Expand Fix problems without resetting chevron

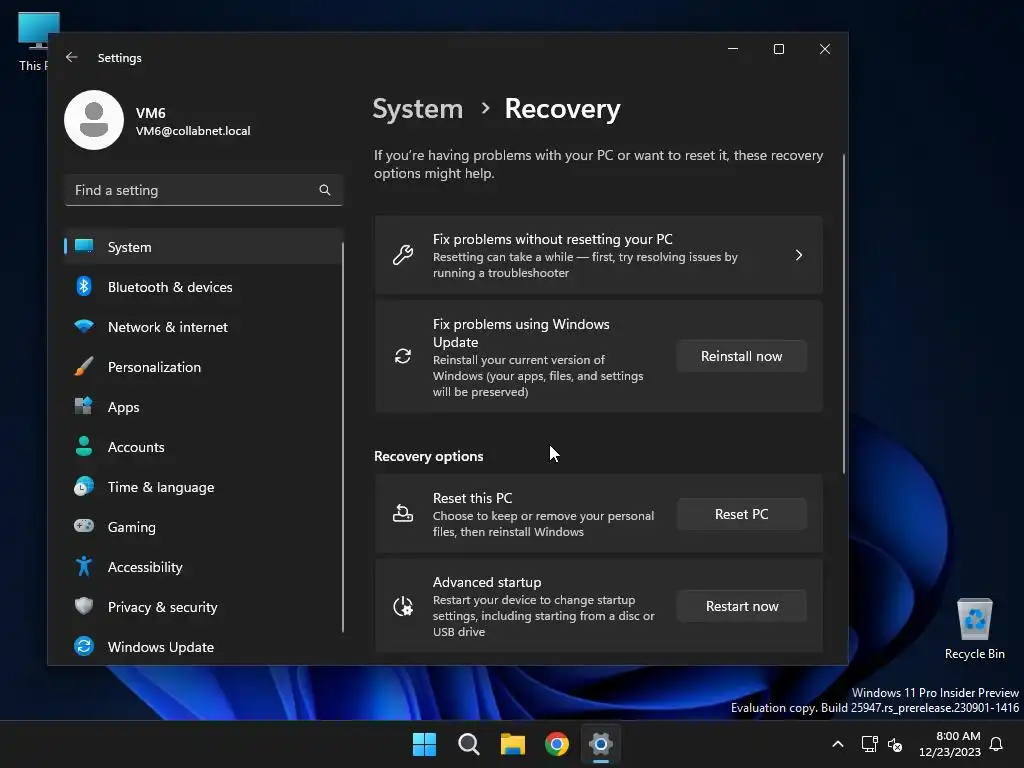[799, 255]
